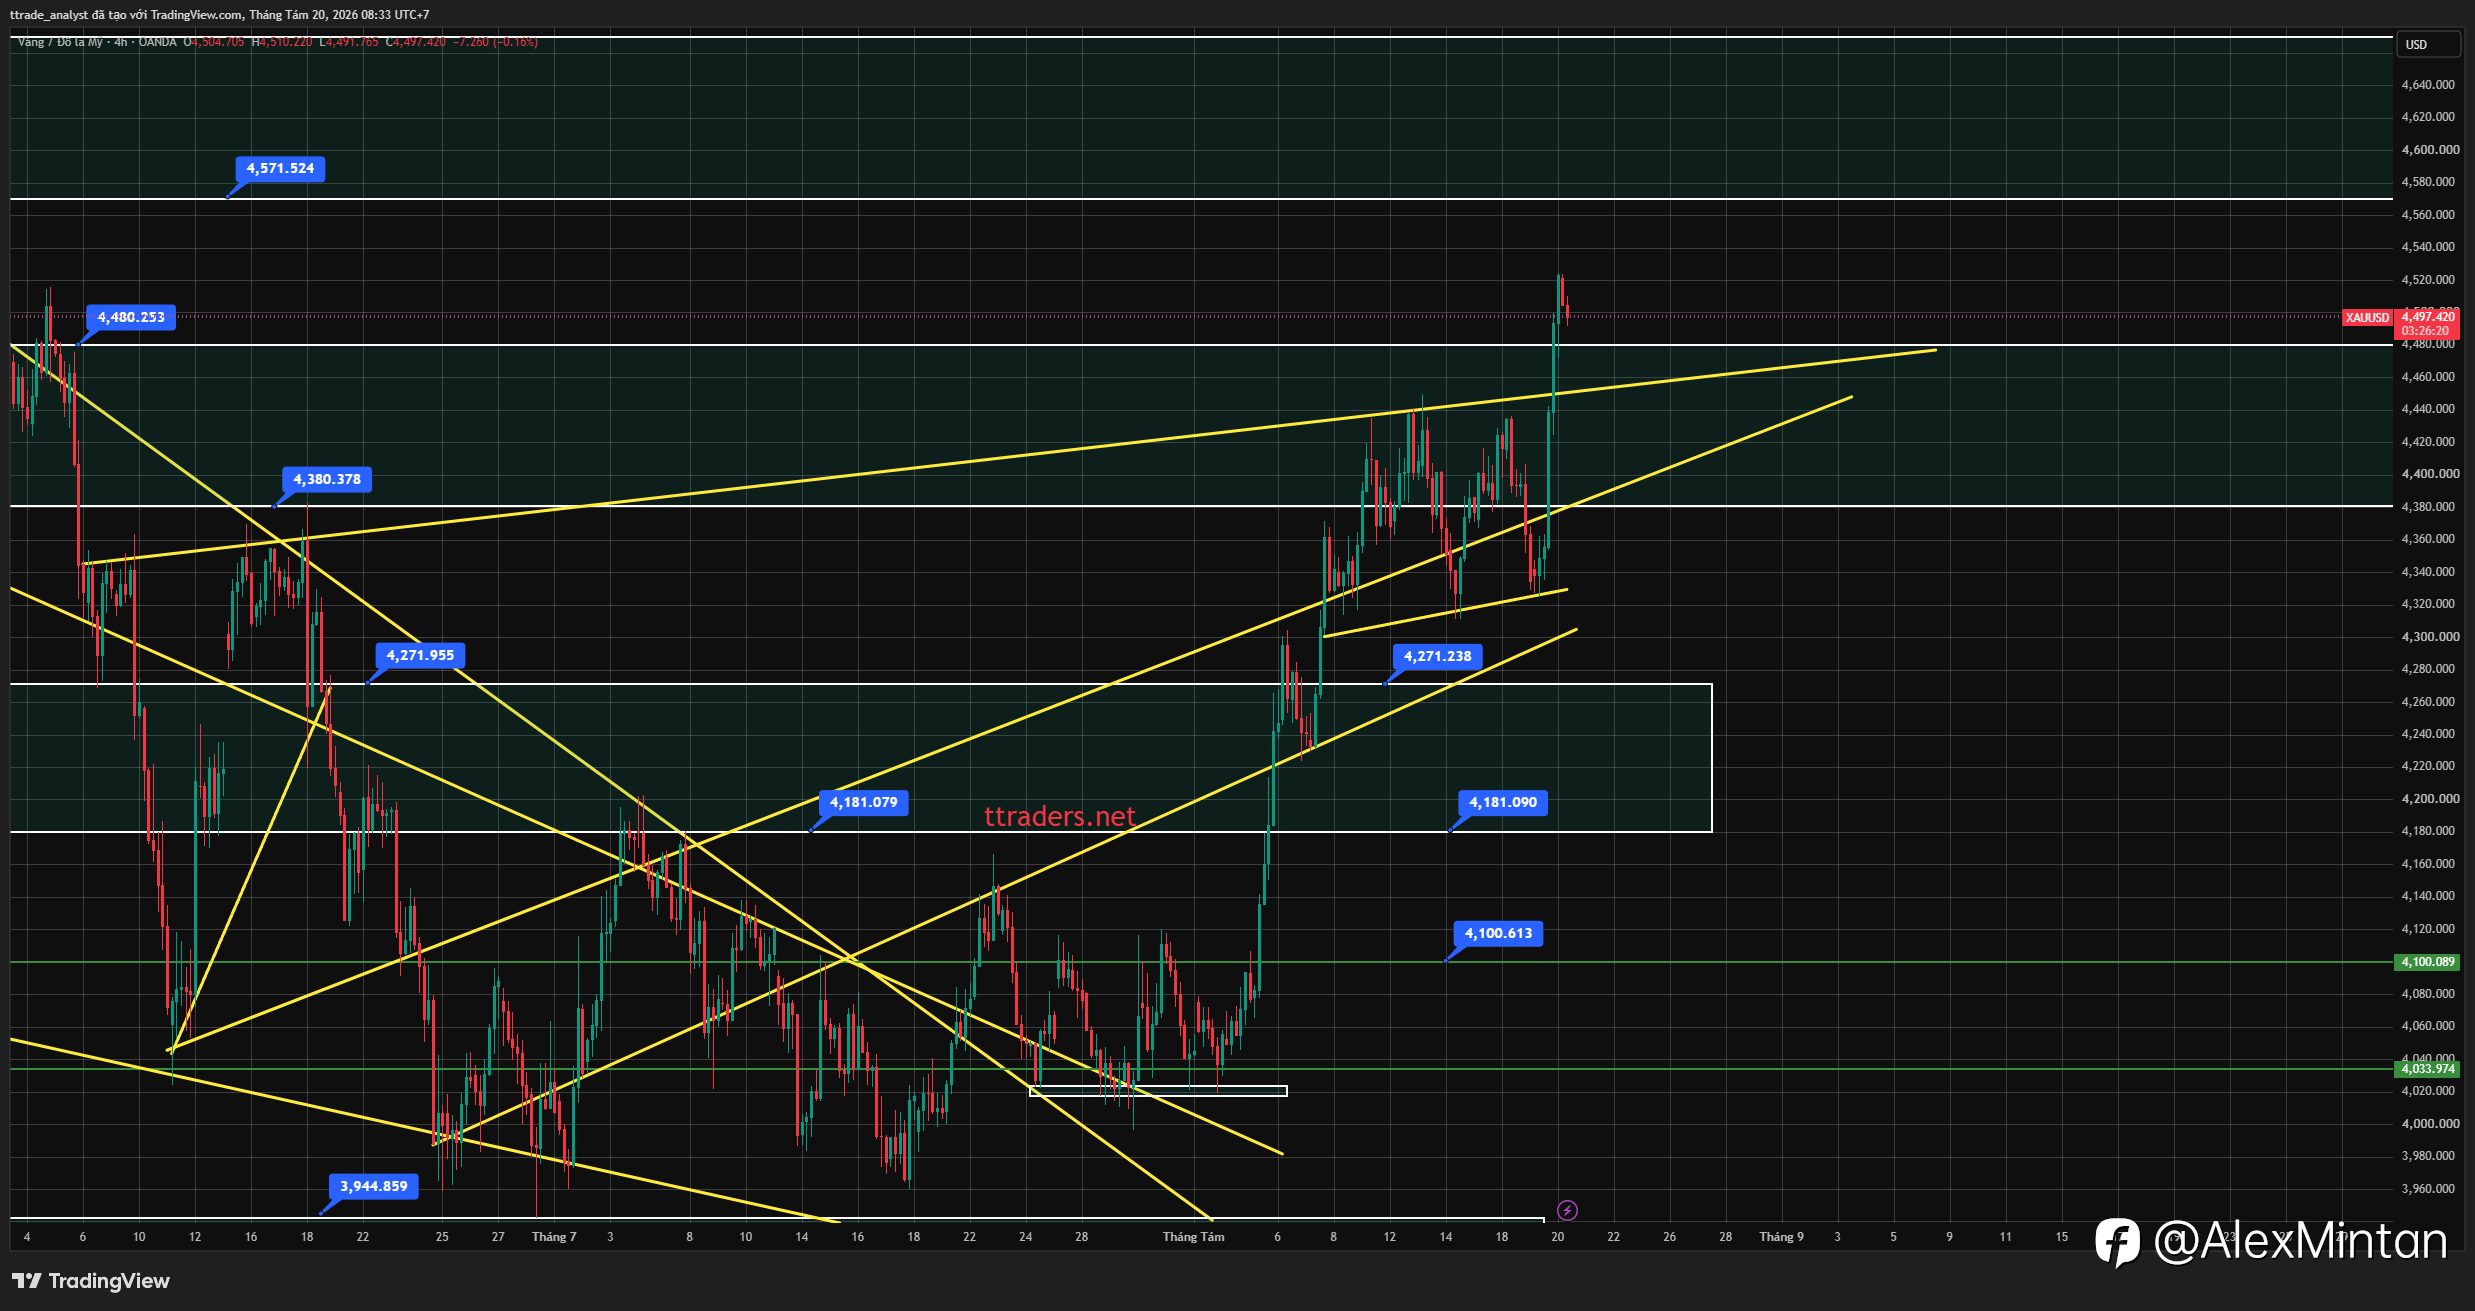Click the 'Tháng Tám' label on the time axis

point(1193,1237)
